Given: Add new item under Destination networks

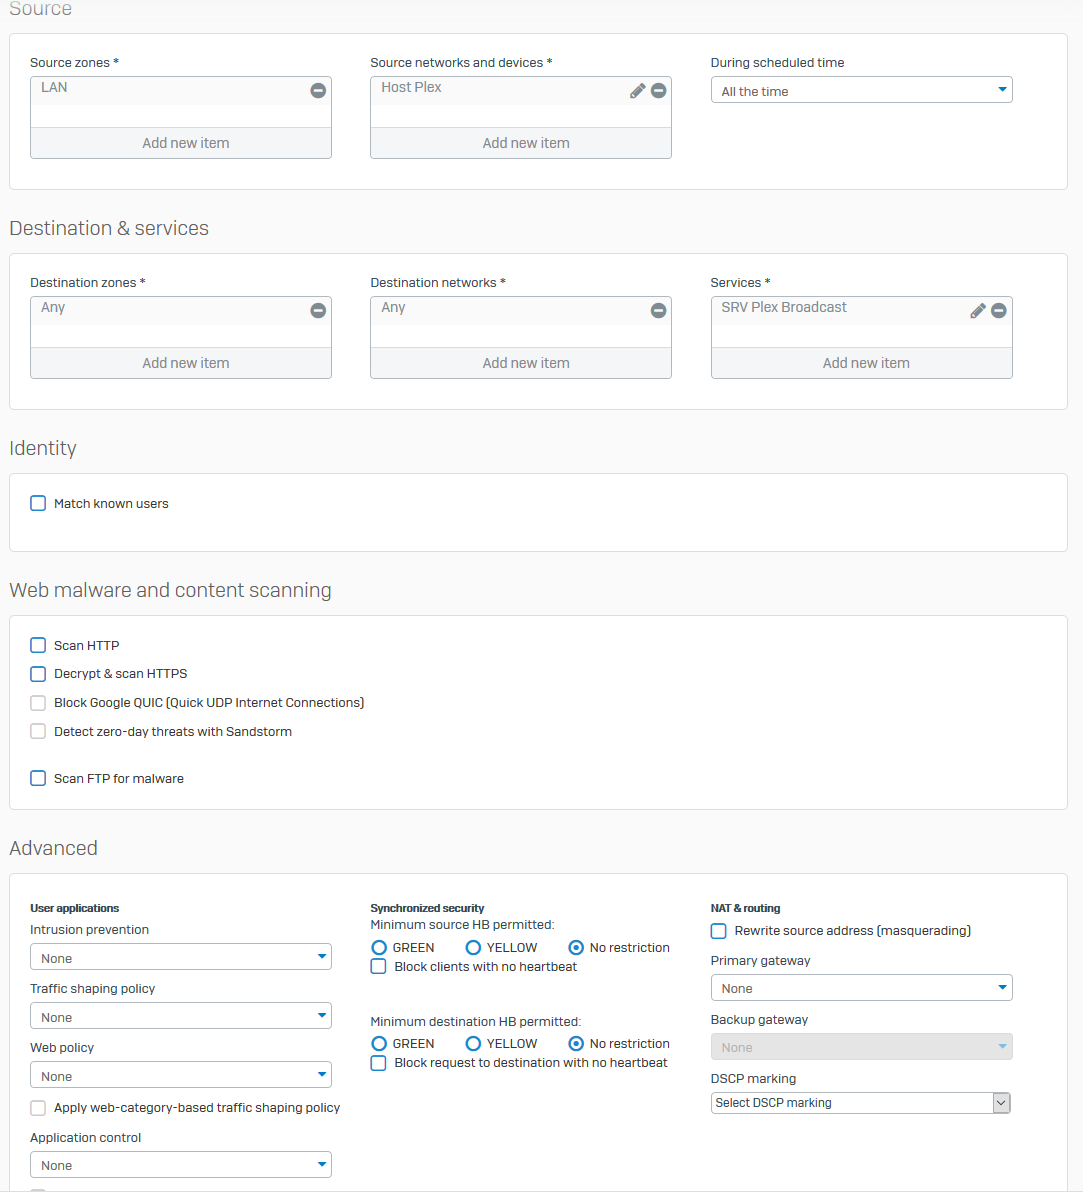Looking at the screenshot, I should (x=526, y=363).
